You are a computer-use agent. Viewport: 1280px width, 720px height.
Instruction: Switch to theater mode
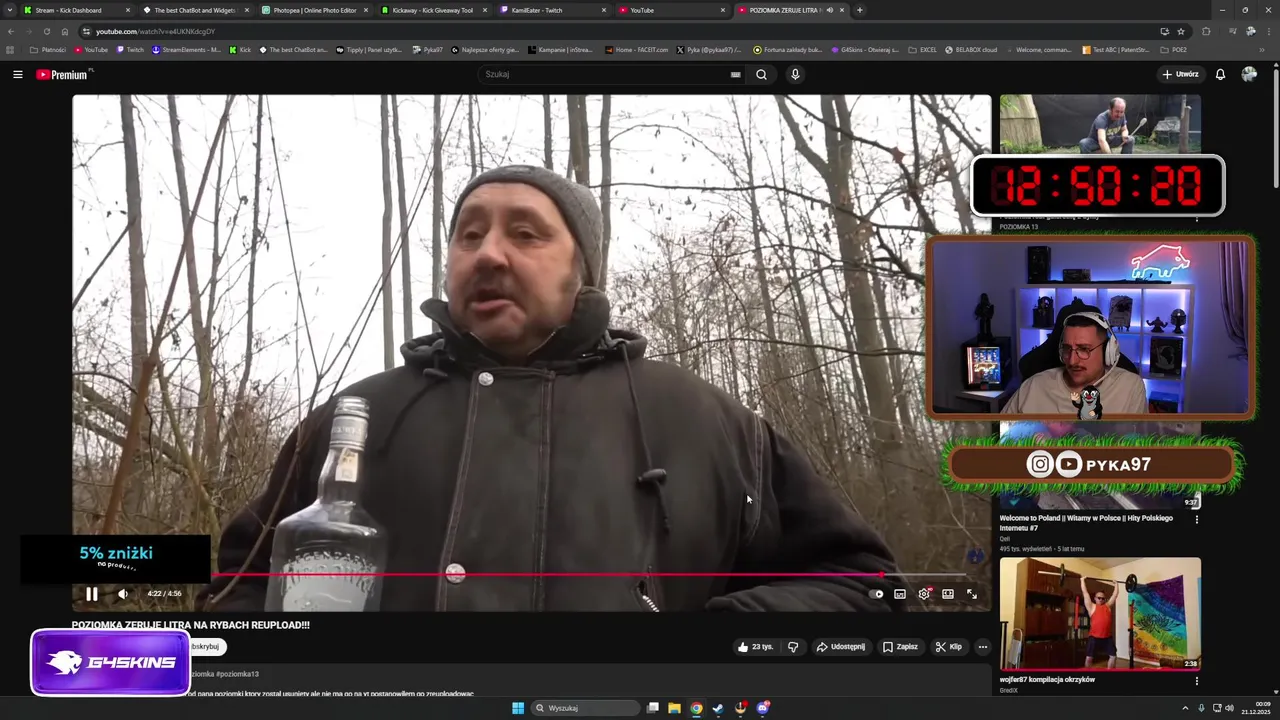tap(948, 594)
